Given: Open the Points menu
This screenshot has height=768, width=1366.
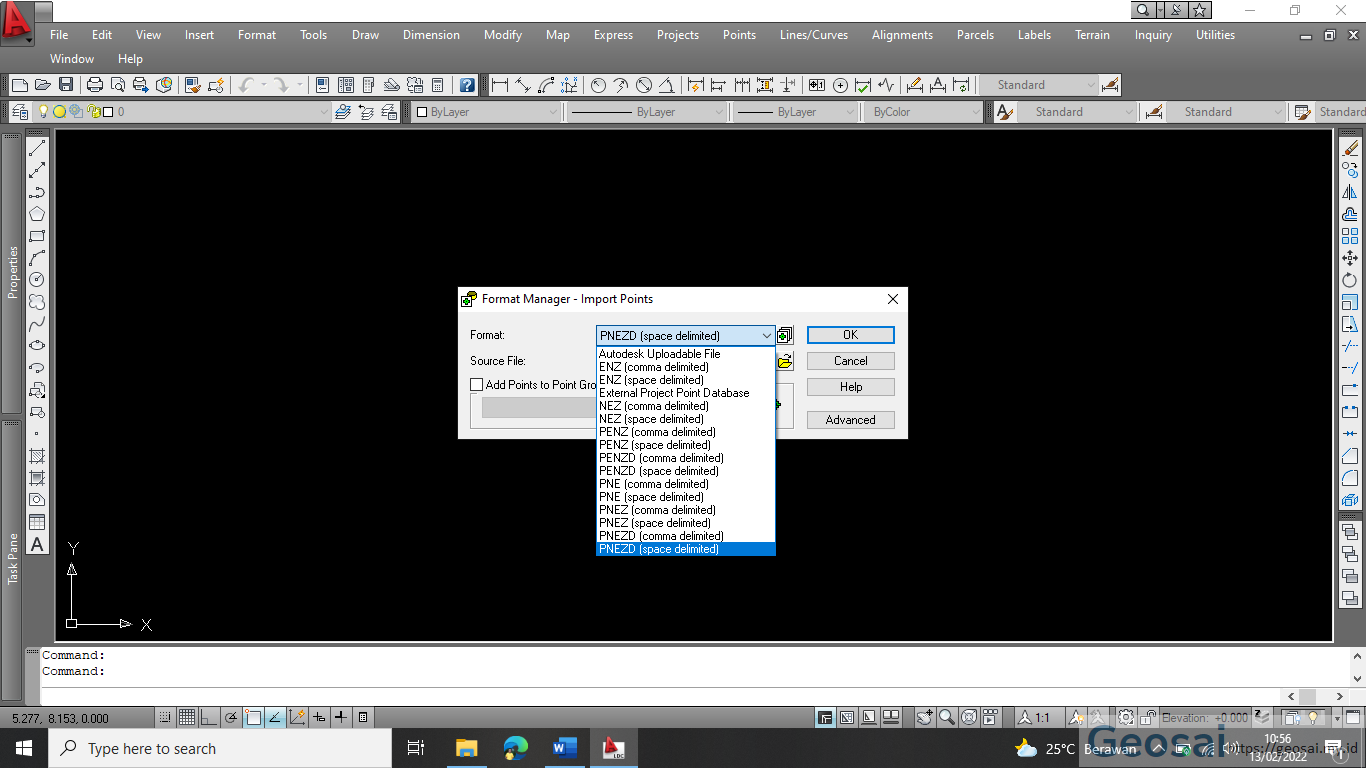Looking at the screenshot, I should [739, 35].
